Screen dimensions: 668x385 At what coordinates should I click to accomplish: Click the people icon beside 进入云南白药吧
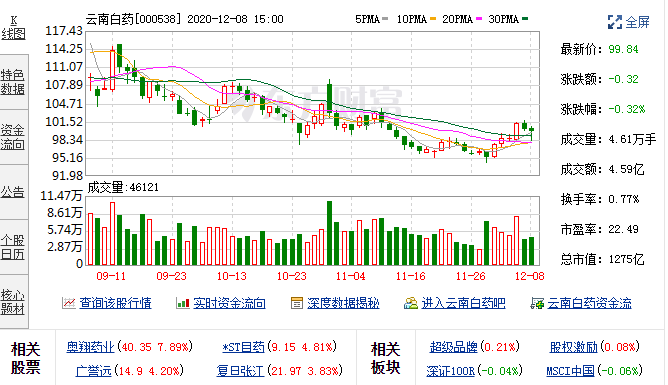[x=411, y=303]
